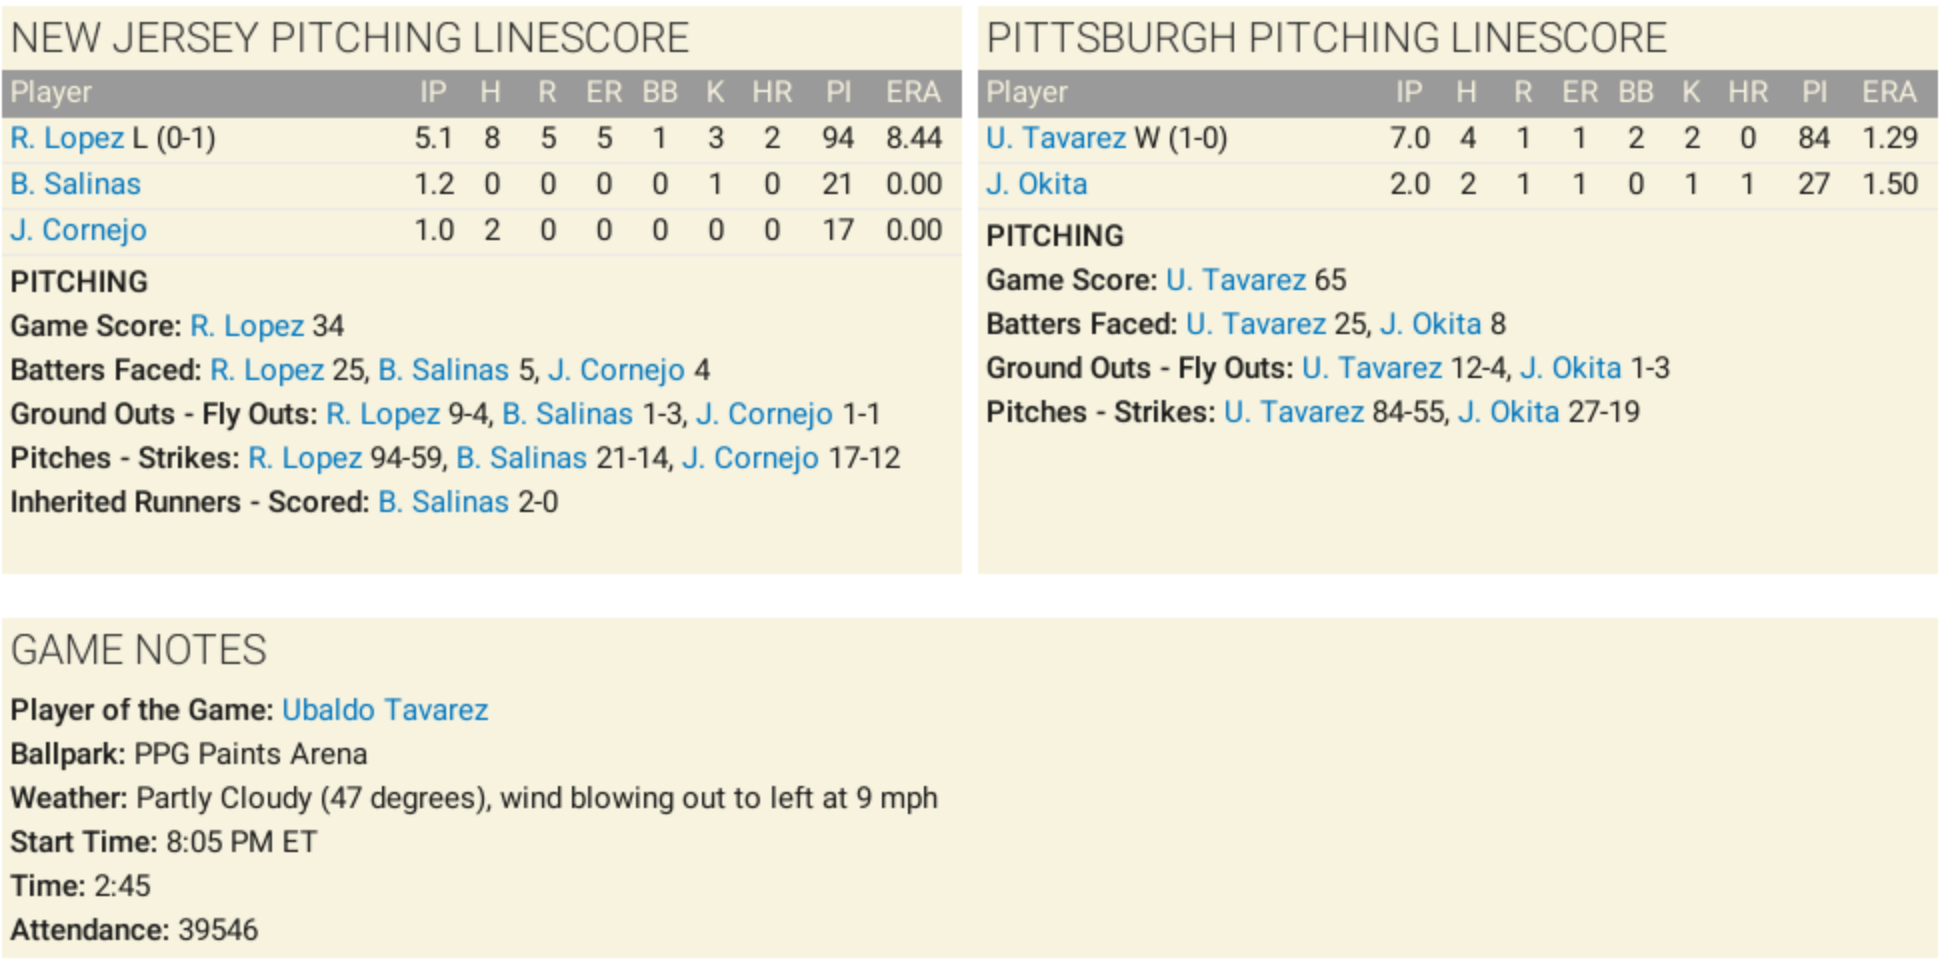Click B. Salinas in the Inherited Runners line
The image size is (1944, 960).
443,502
